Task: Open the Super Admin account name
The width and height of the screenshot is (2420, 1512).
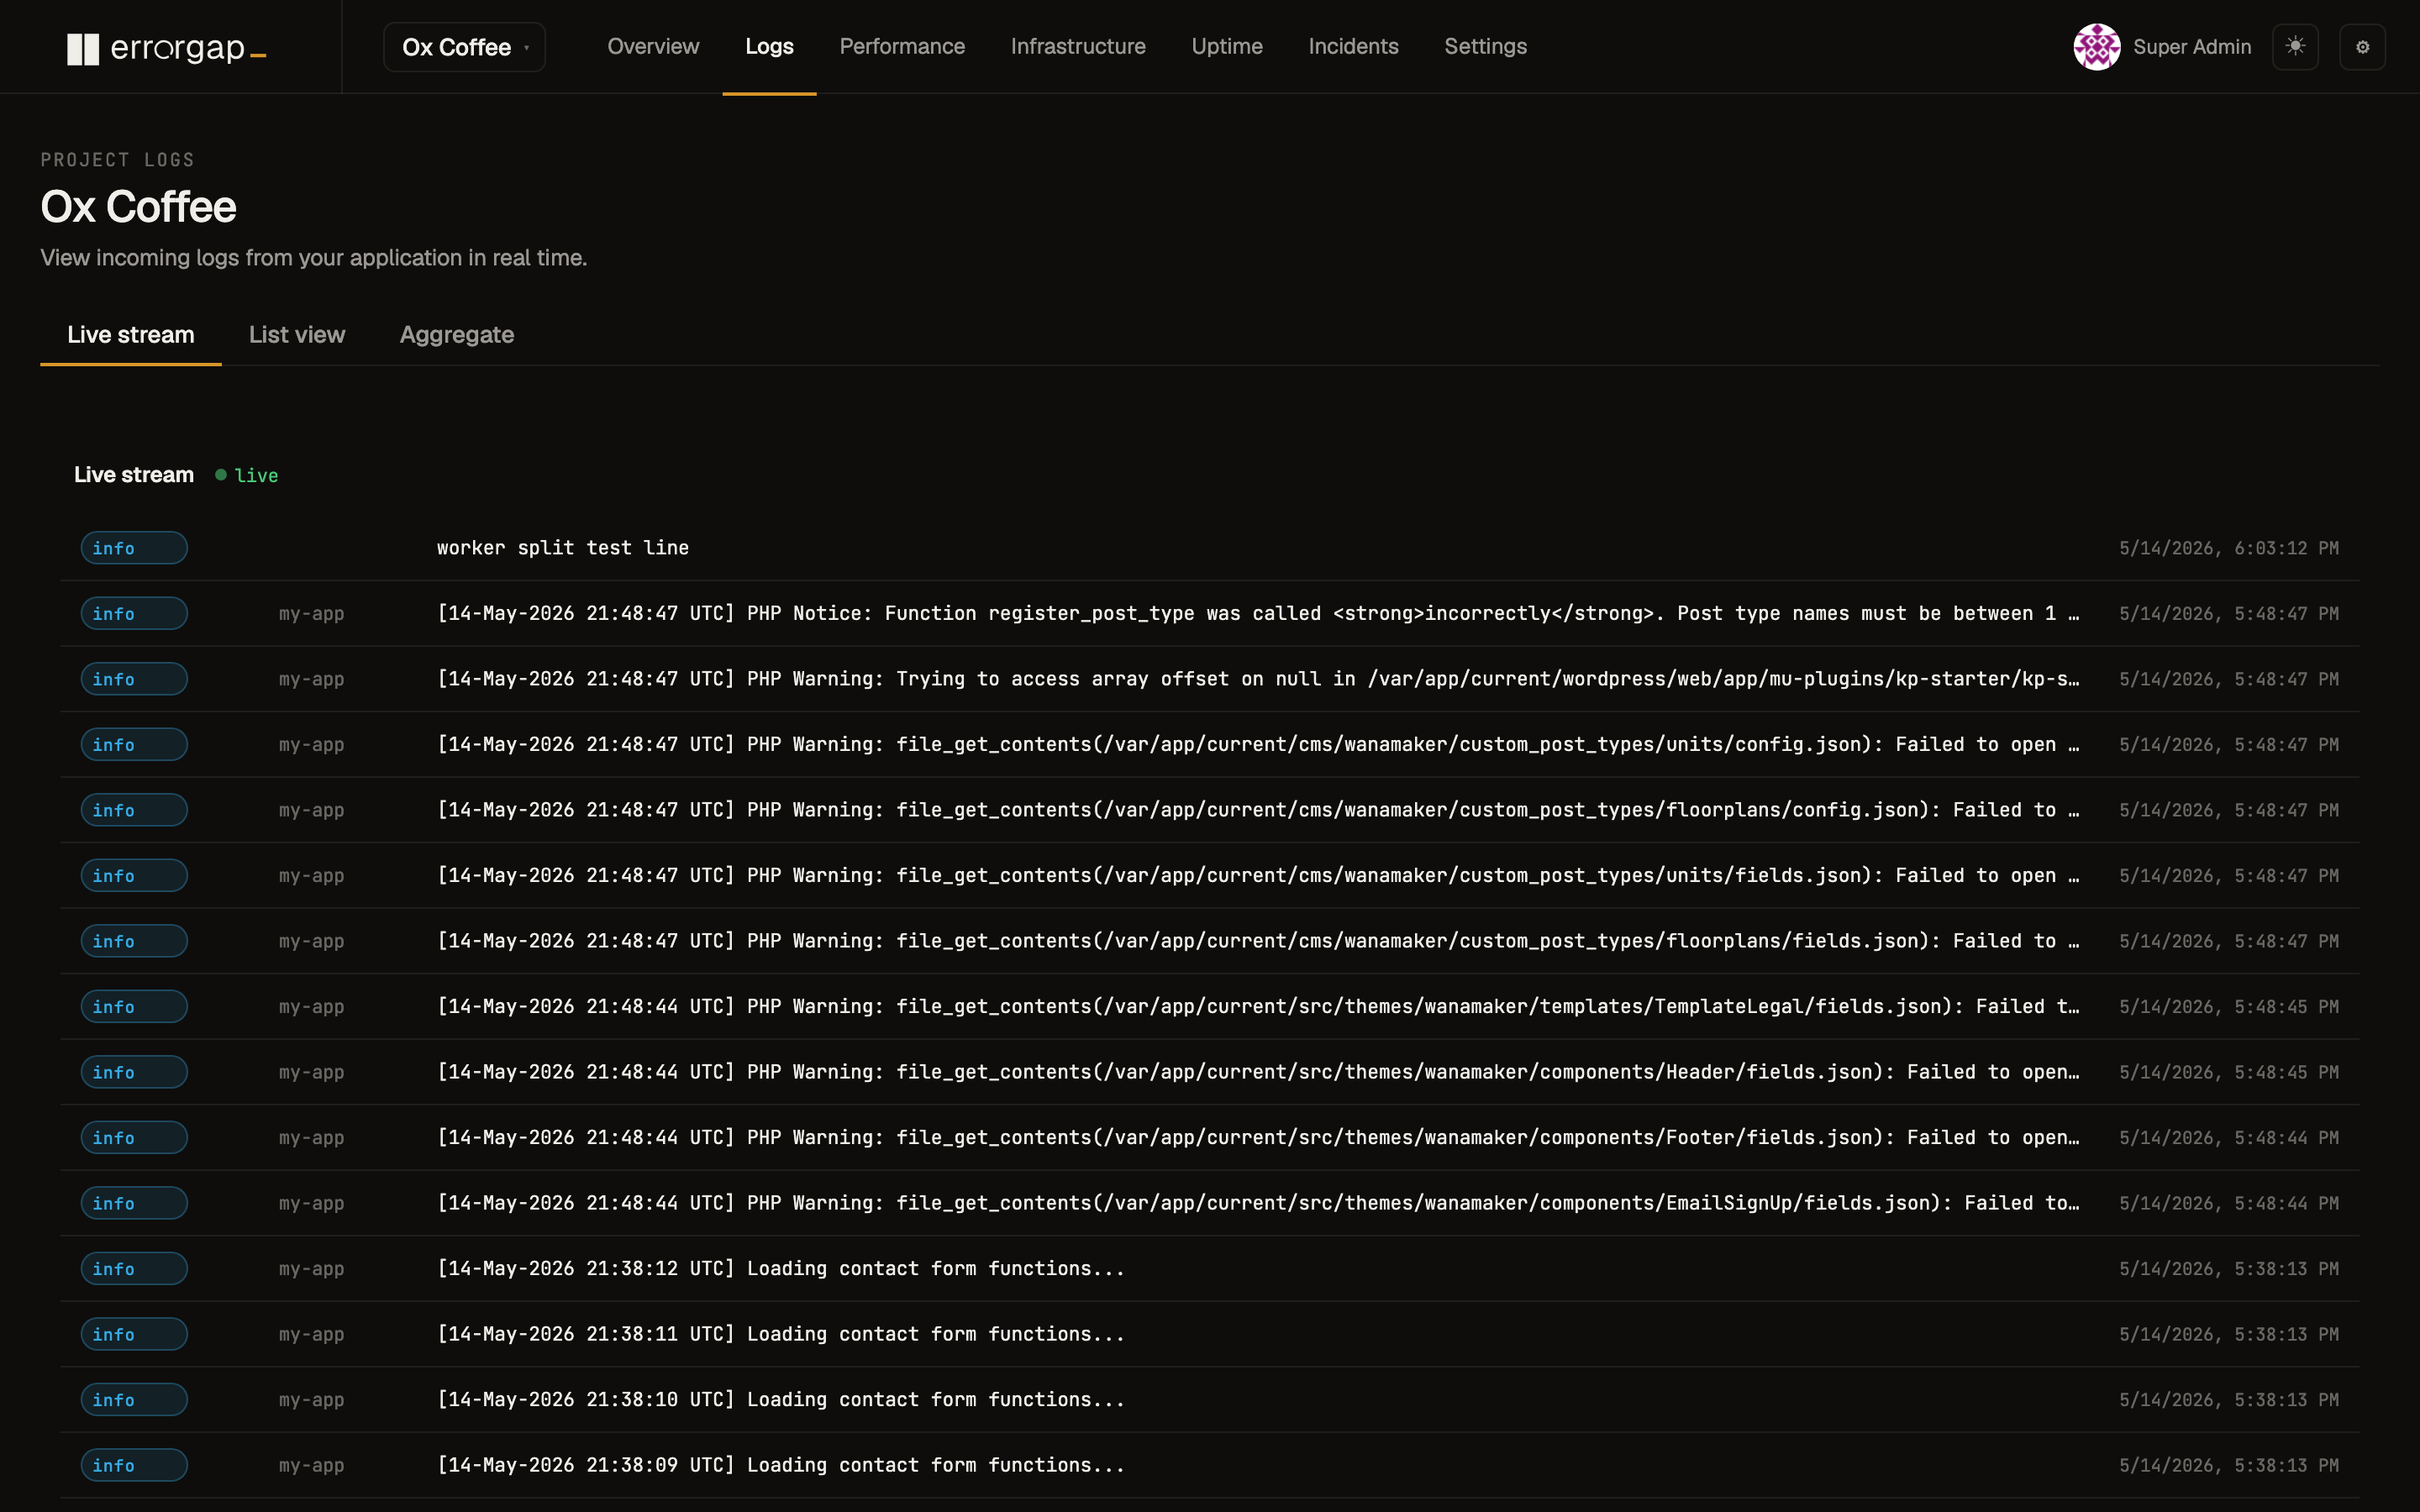Action: [x=2192, y=47]
